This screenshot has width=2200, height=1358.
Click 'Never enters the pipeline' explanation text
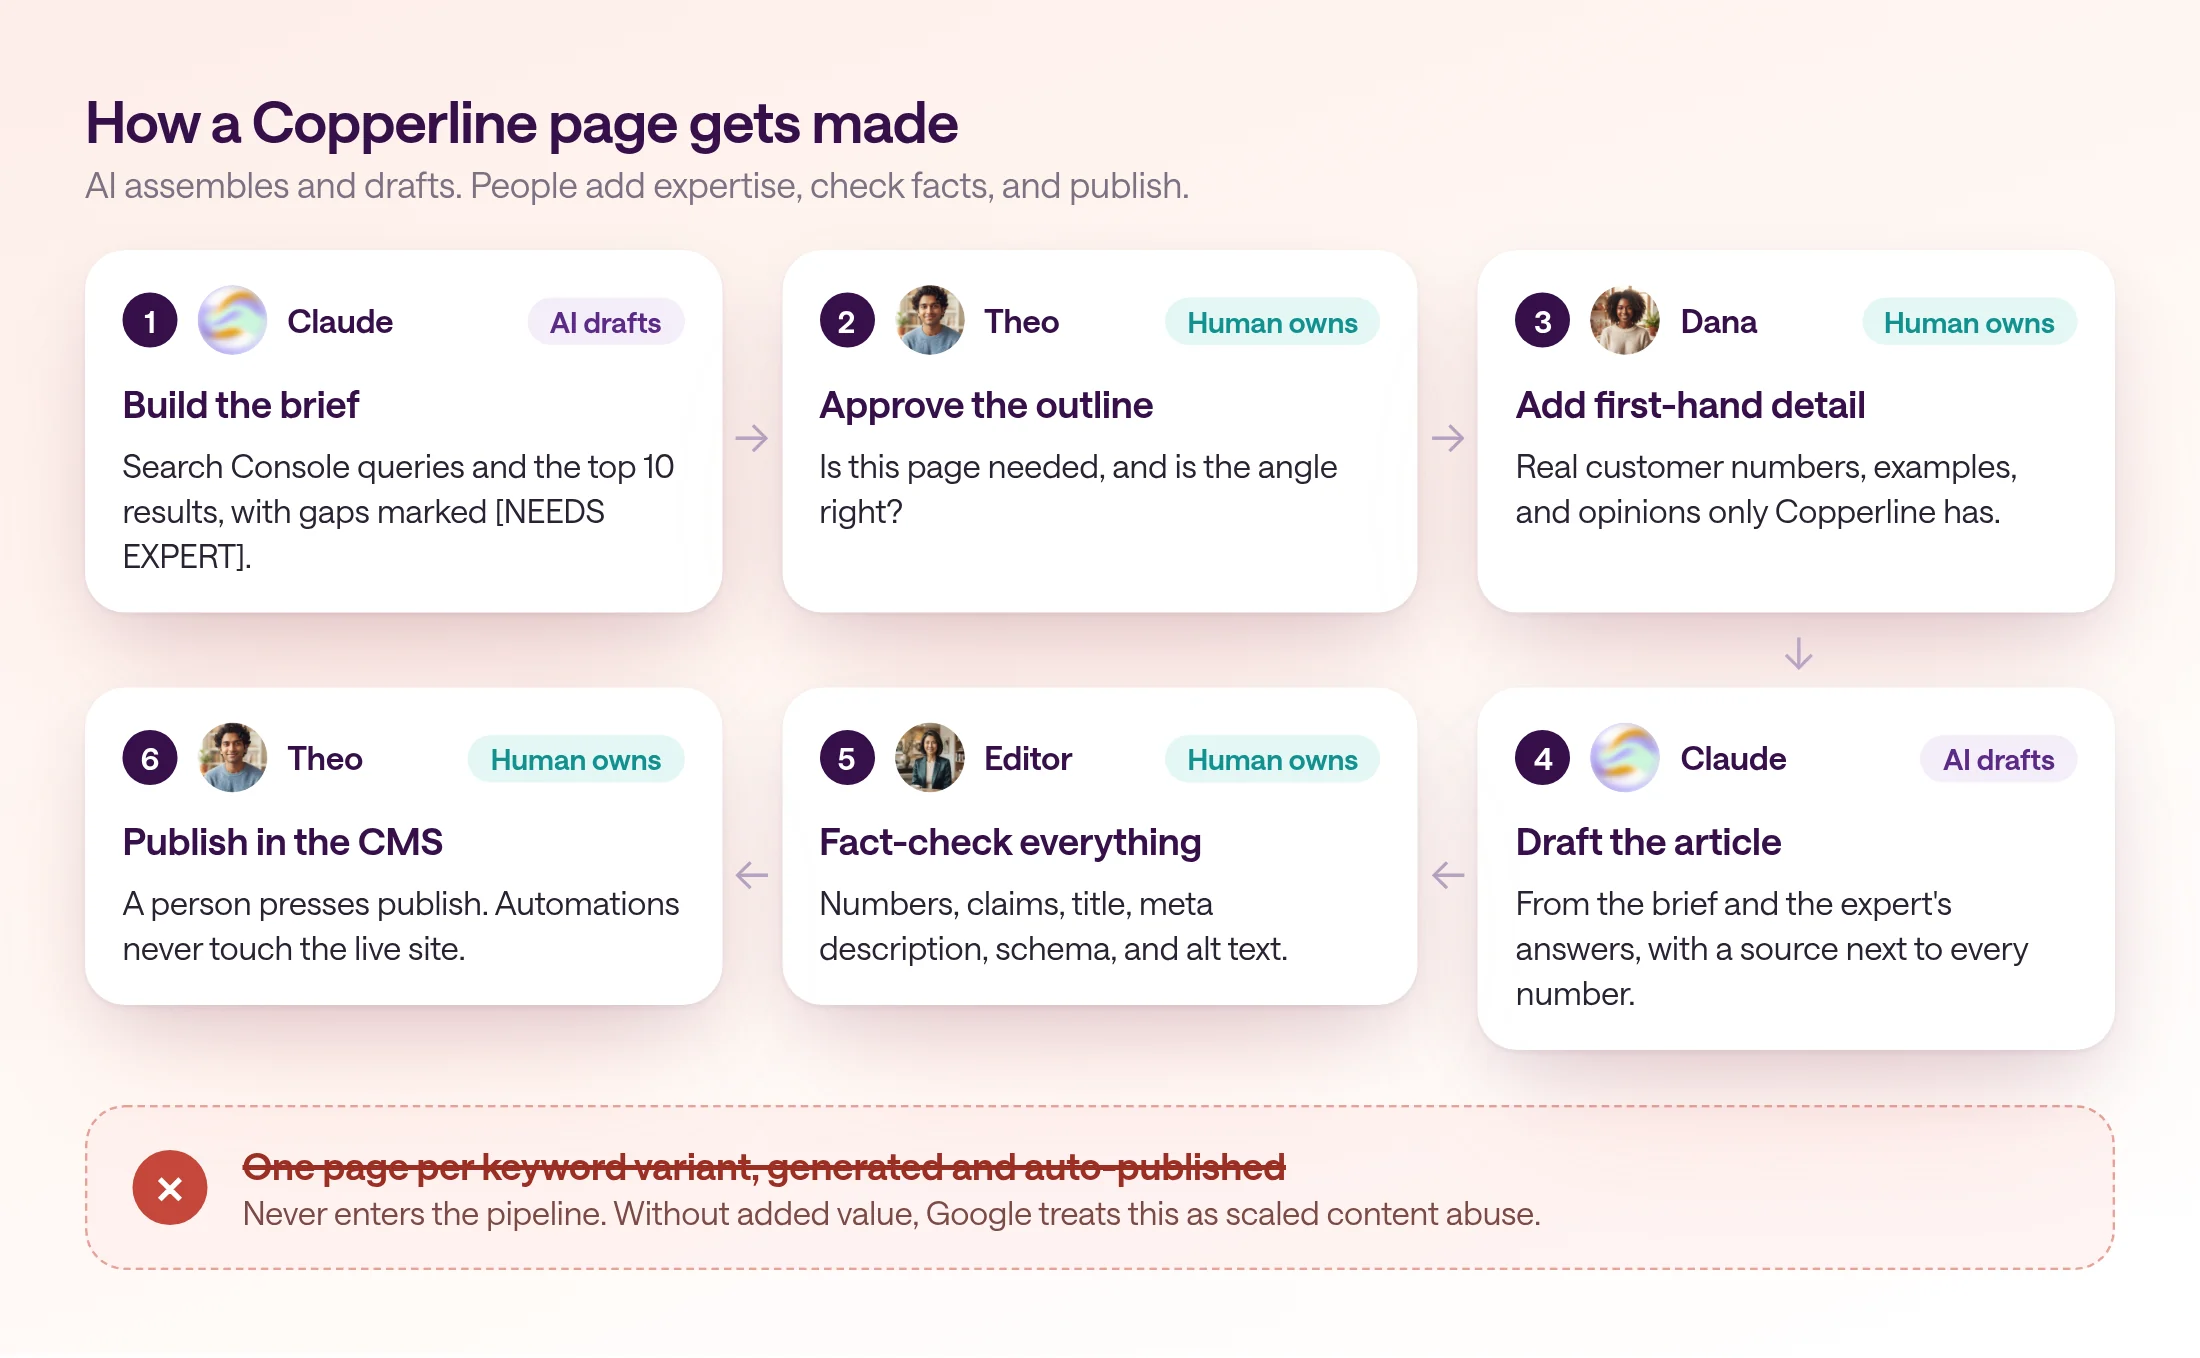[892, 1213]
